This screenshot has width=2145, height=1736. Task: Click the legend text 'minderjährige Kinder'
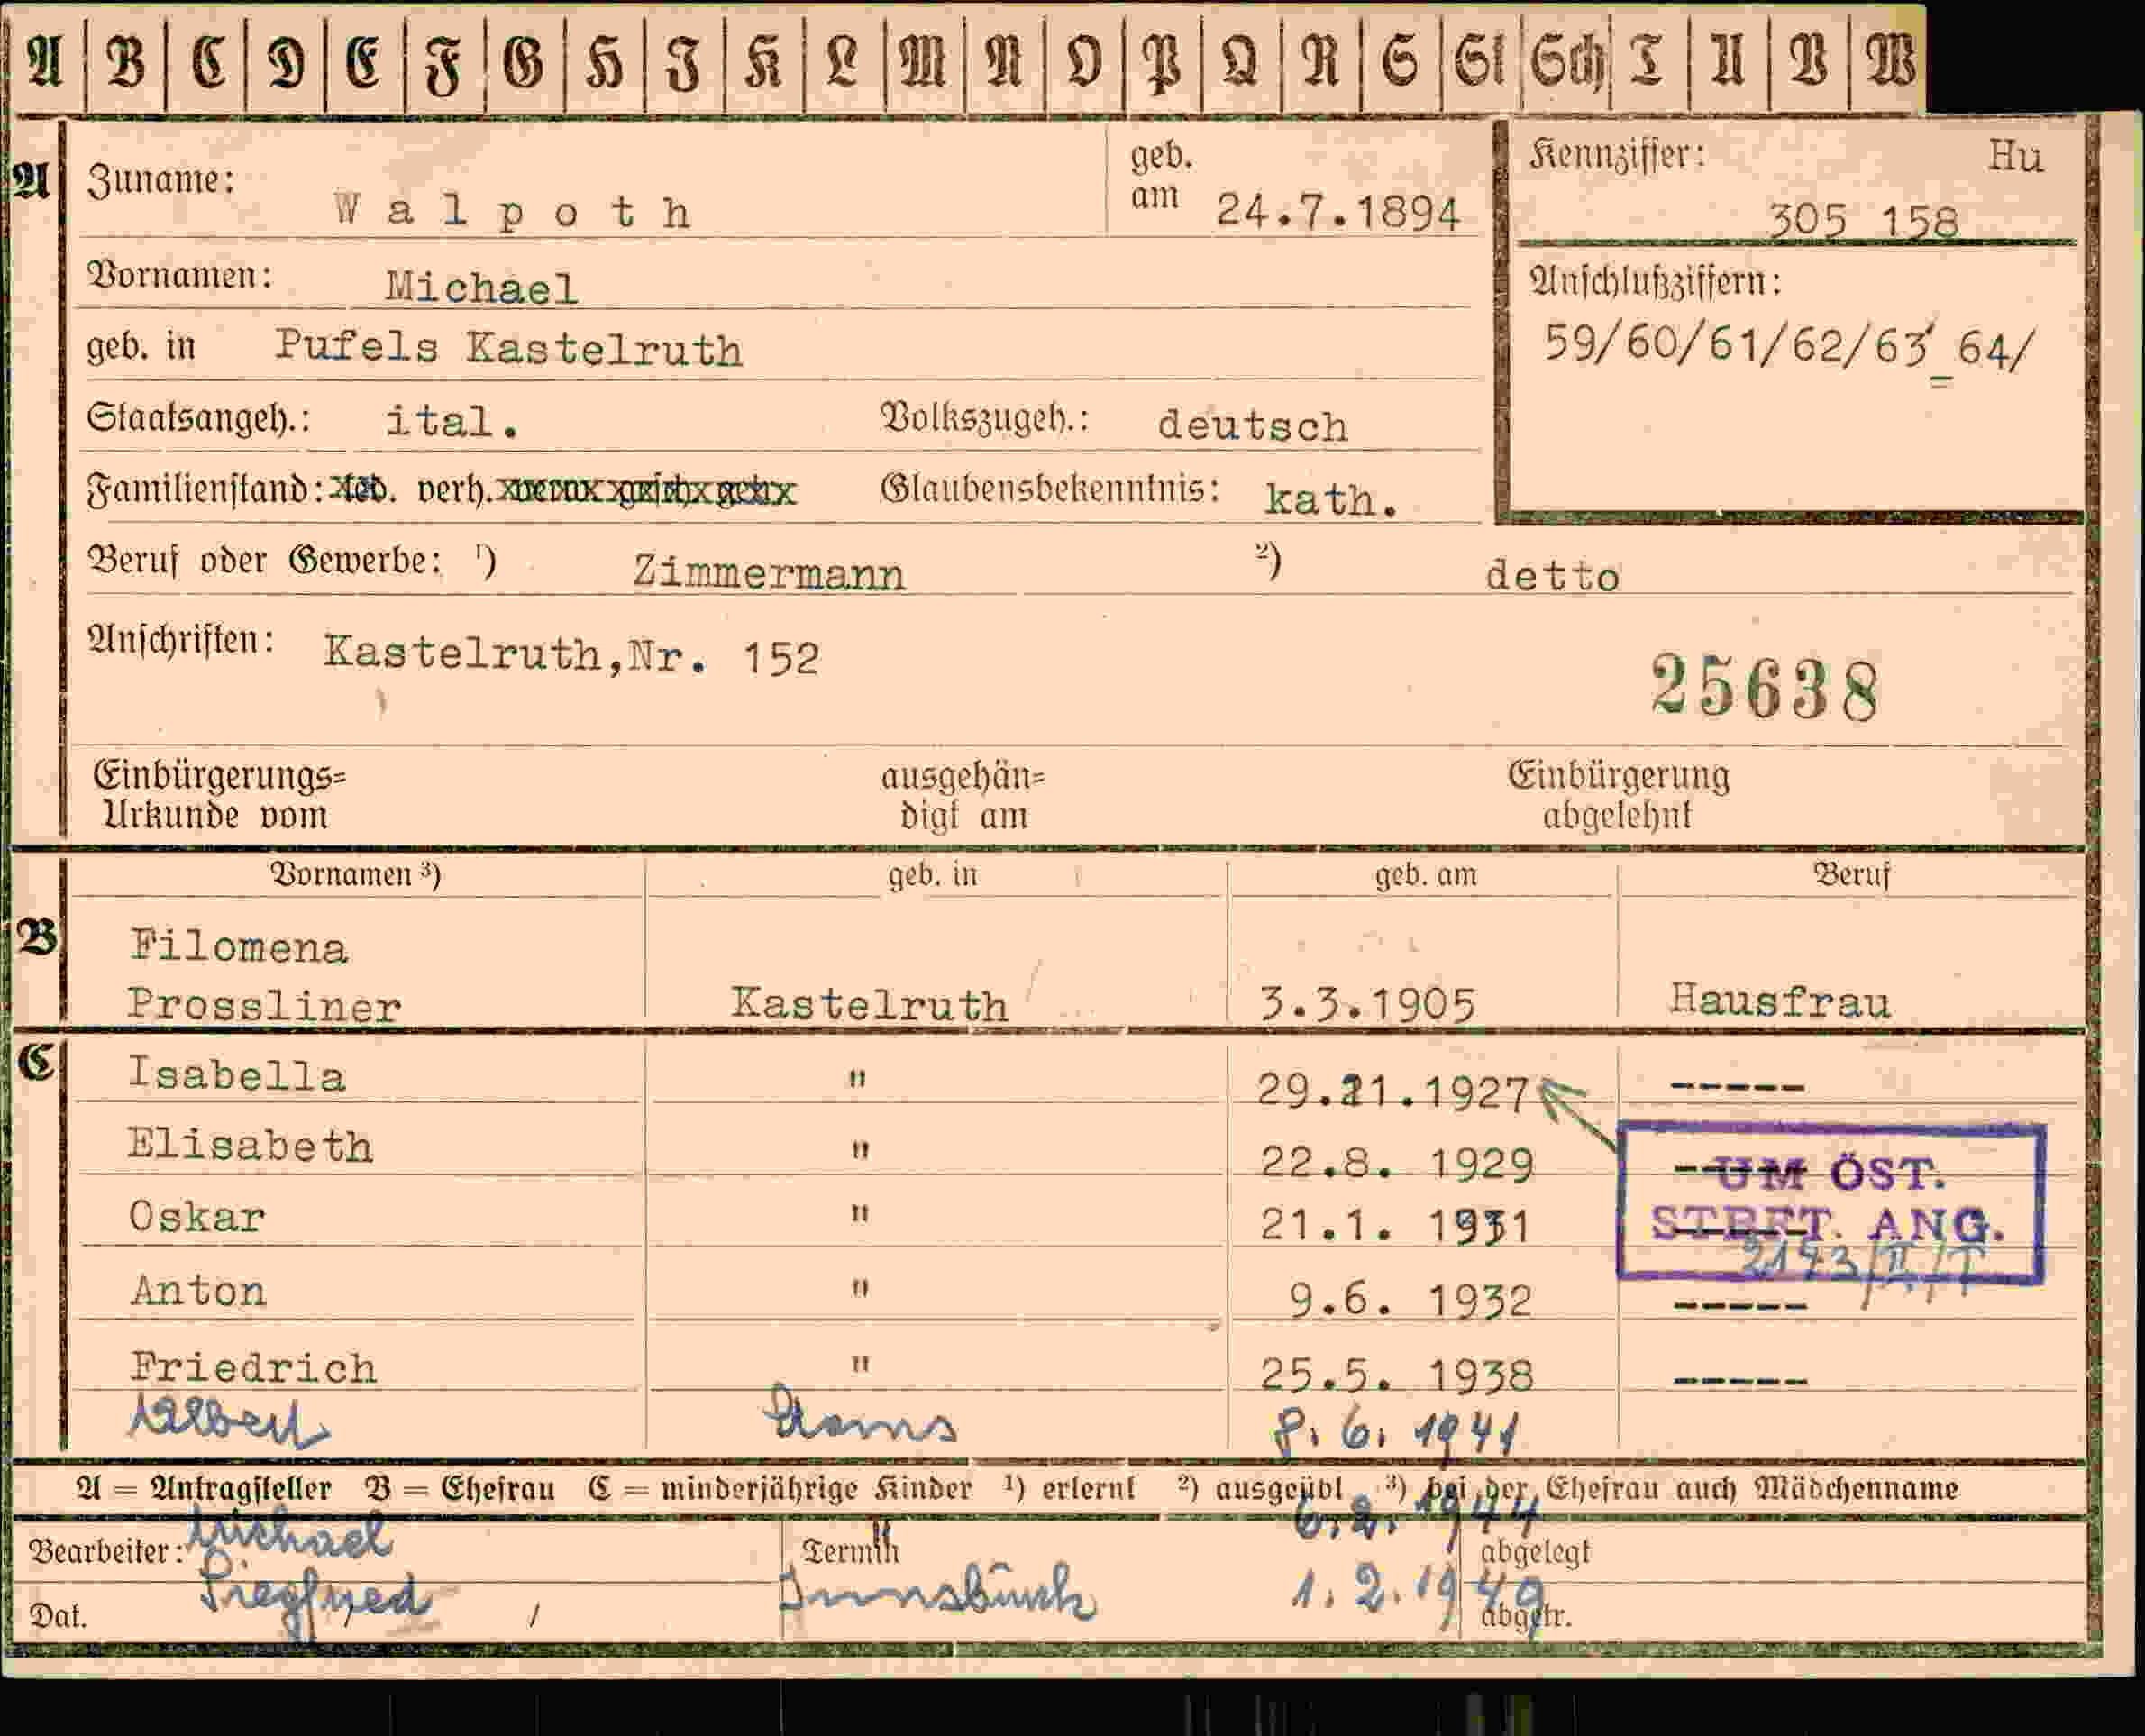[x=816, y=1489]
